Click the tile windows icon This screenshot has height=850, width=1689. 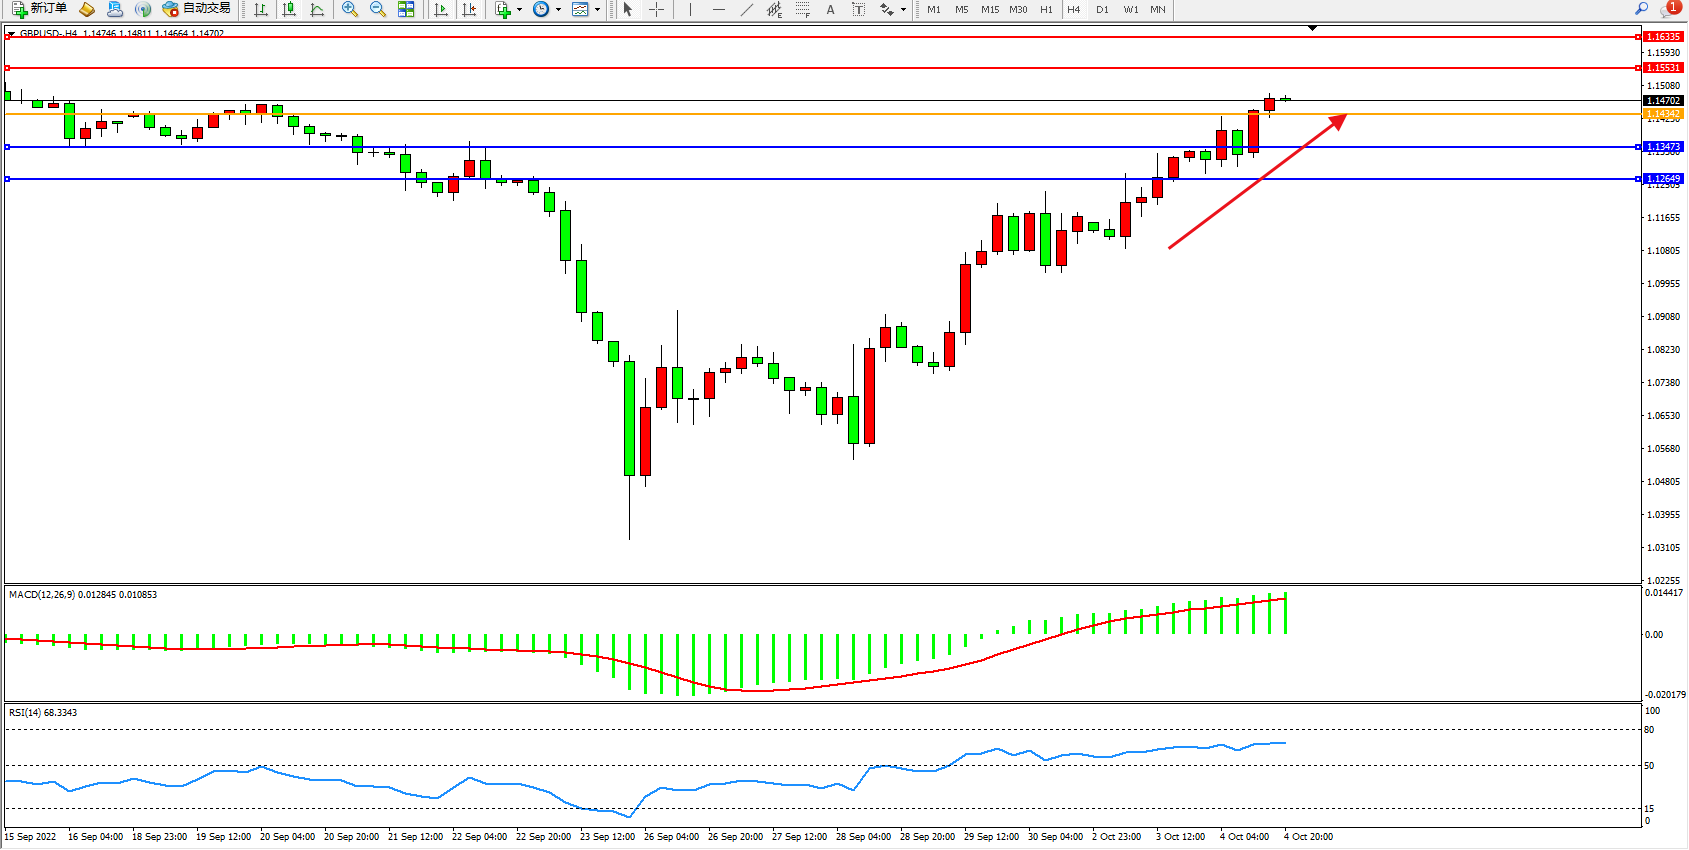[406, 9]
